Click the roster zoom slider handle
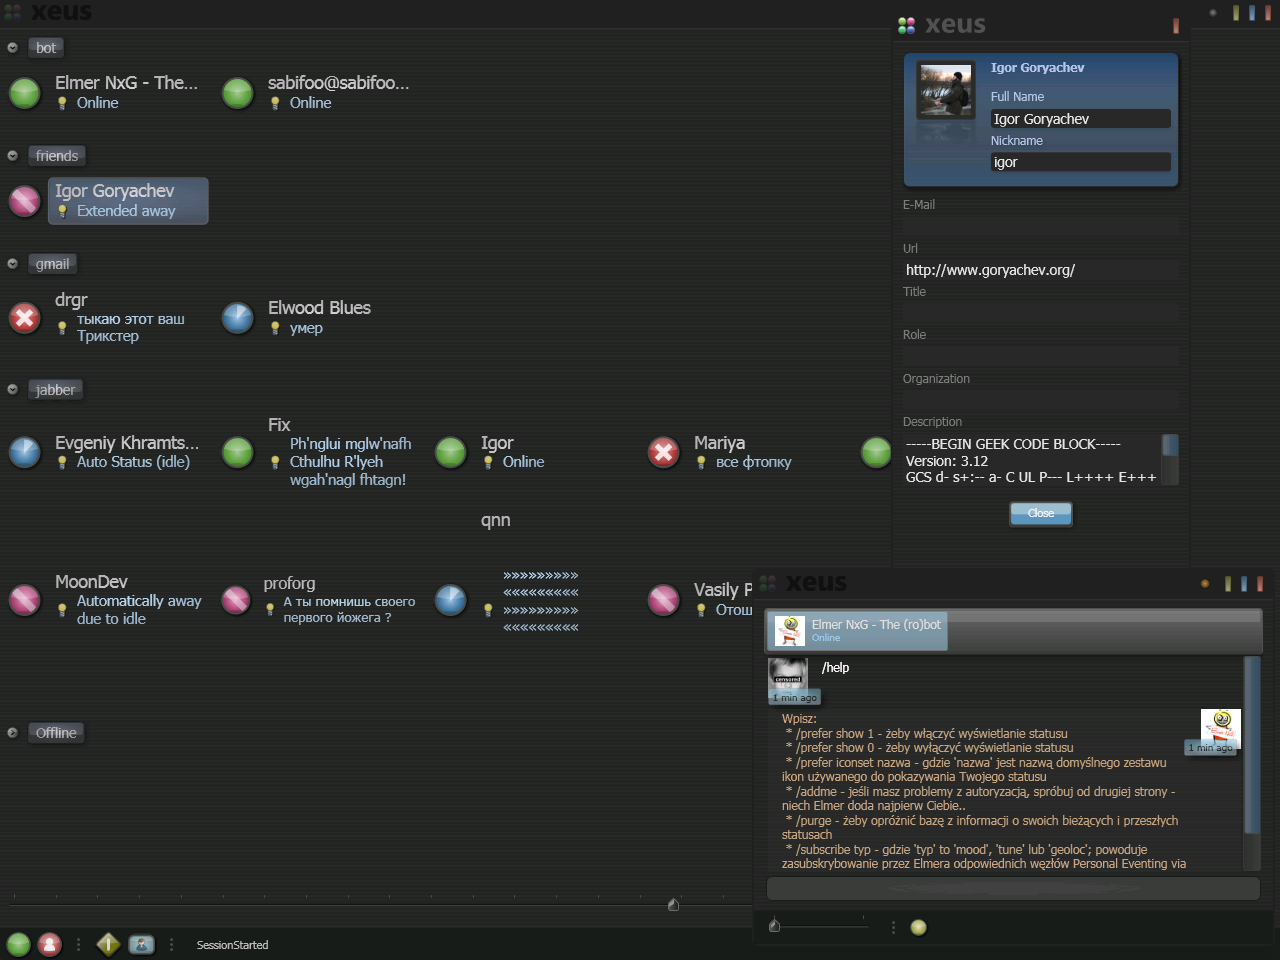The height and width of the screenshot is (960, 1280). point(673,905)
